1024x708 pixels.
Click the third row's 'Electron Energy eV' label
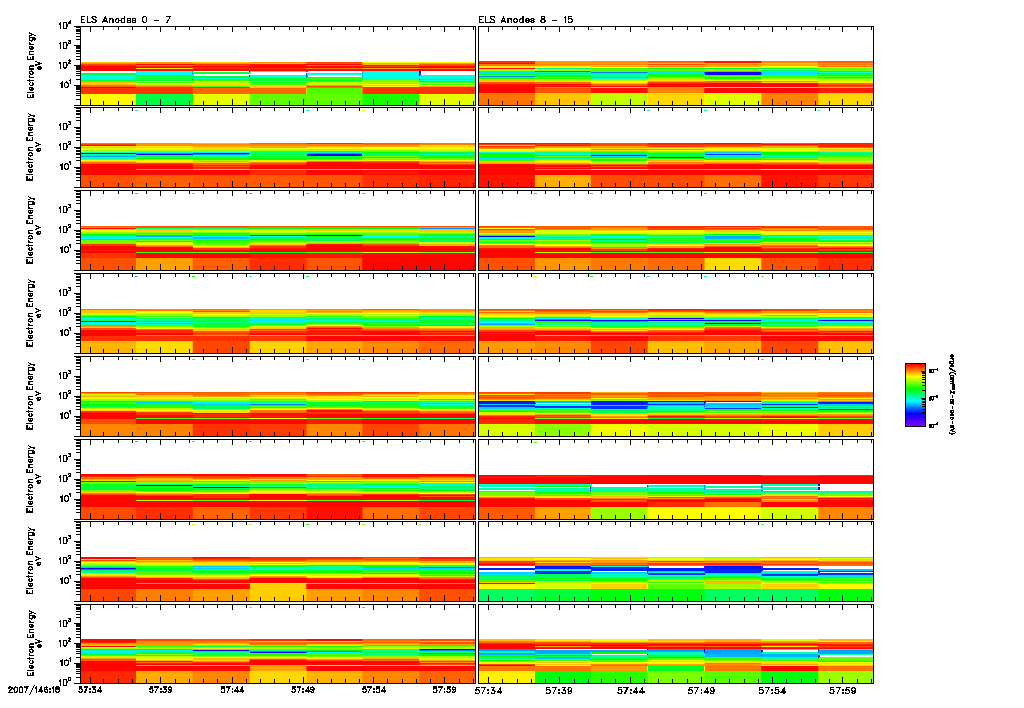point(34,231)
